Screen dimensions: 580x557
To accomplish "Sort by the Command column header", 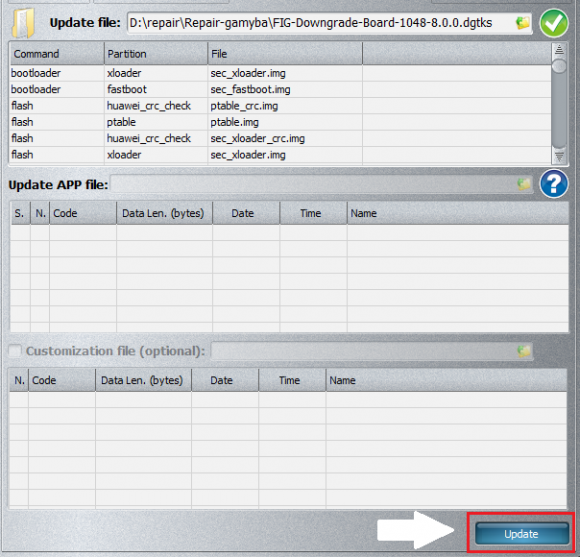I will click(x=57, y=54).
